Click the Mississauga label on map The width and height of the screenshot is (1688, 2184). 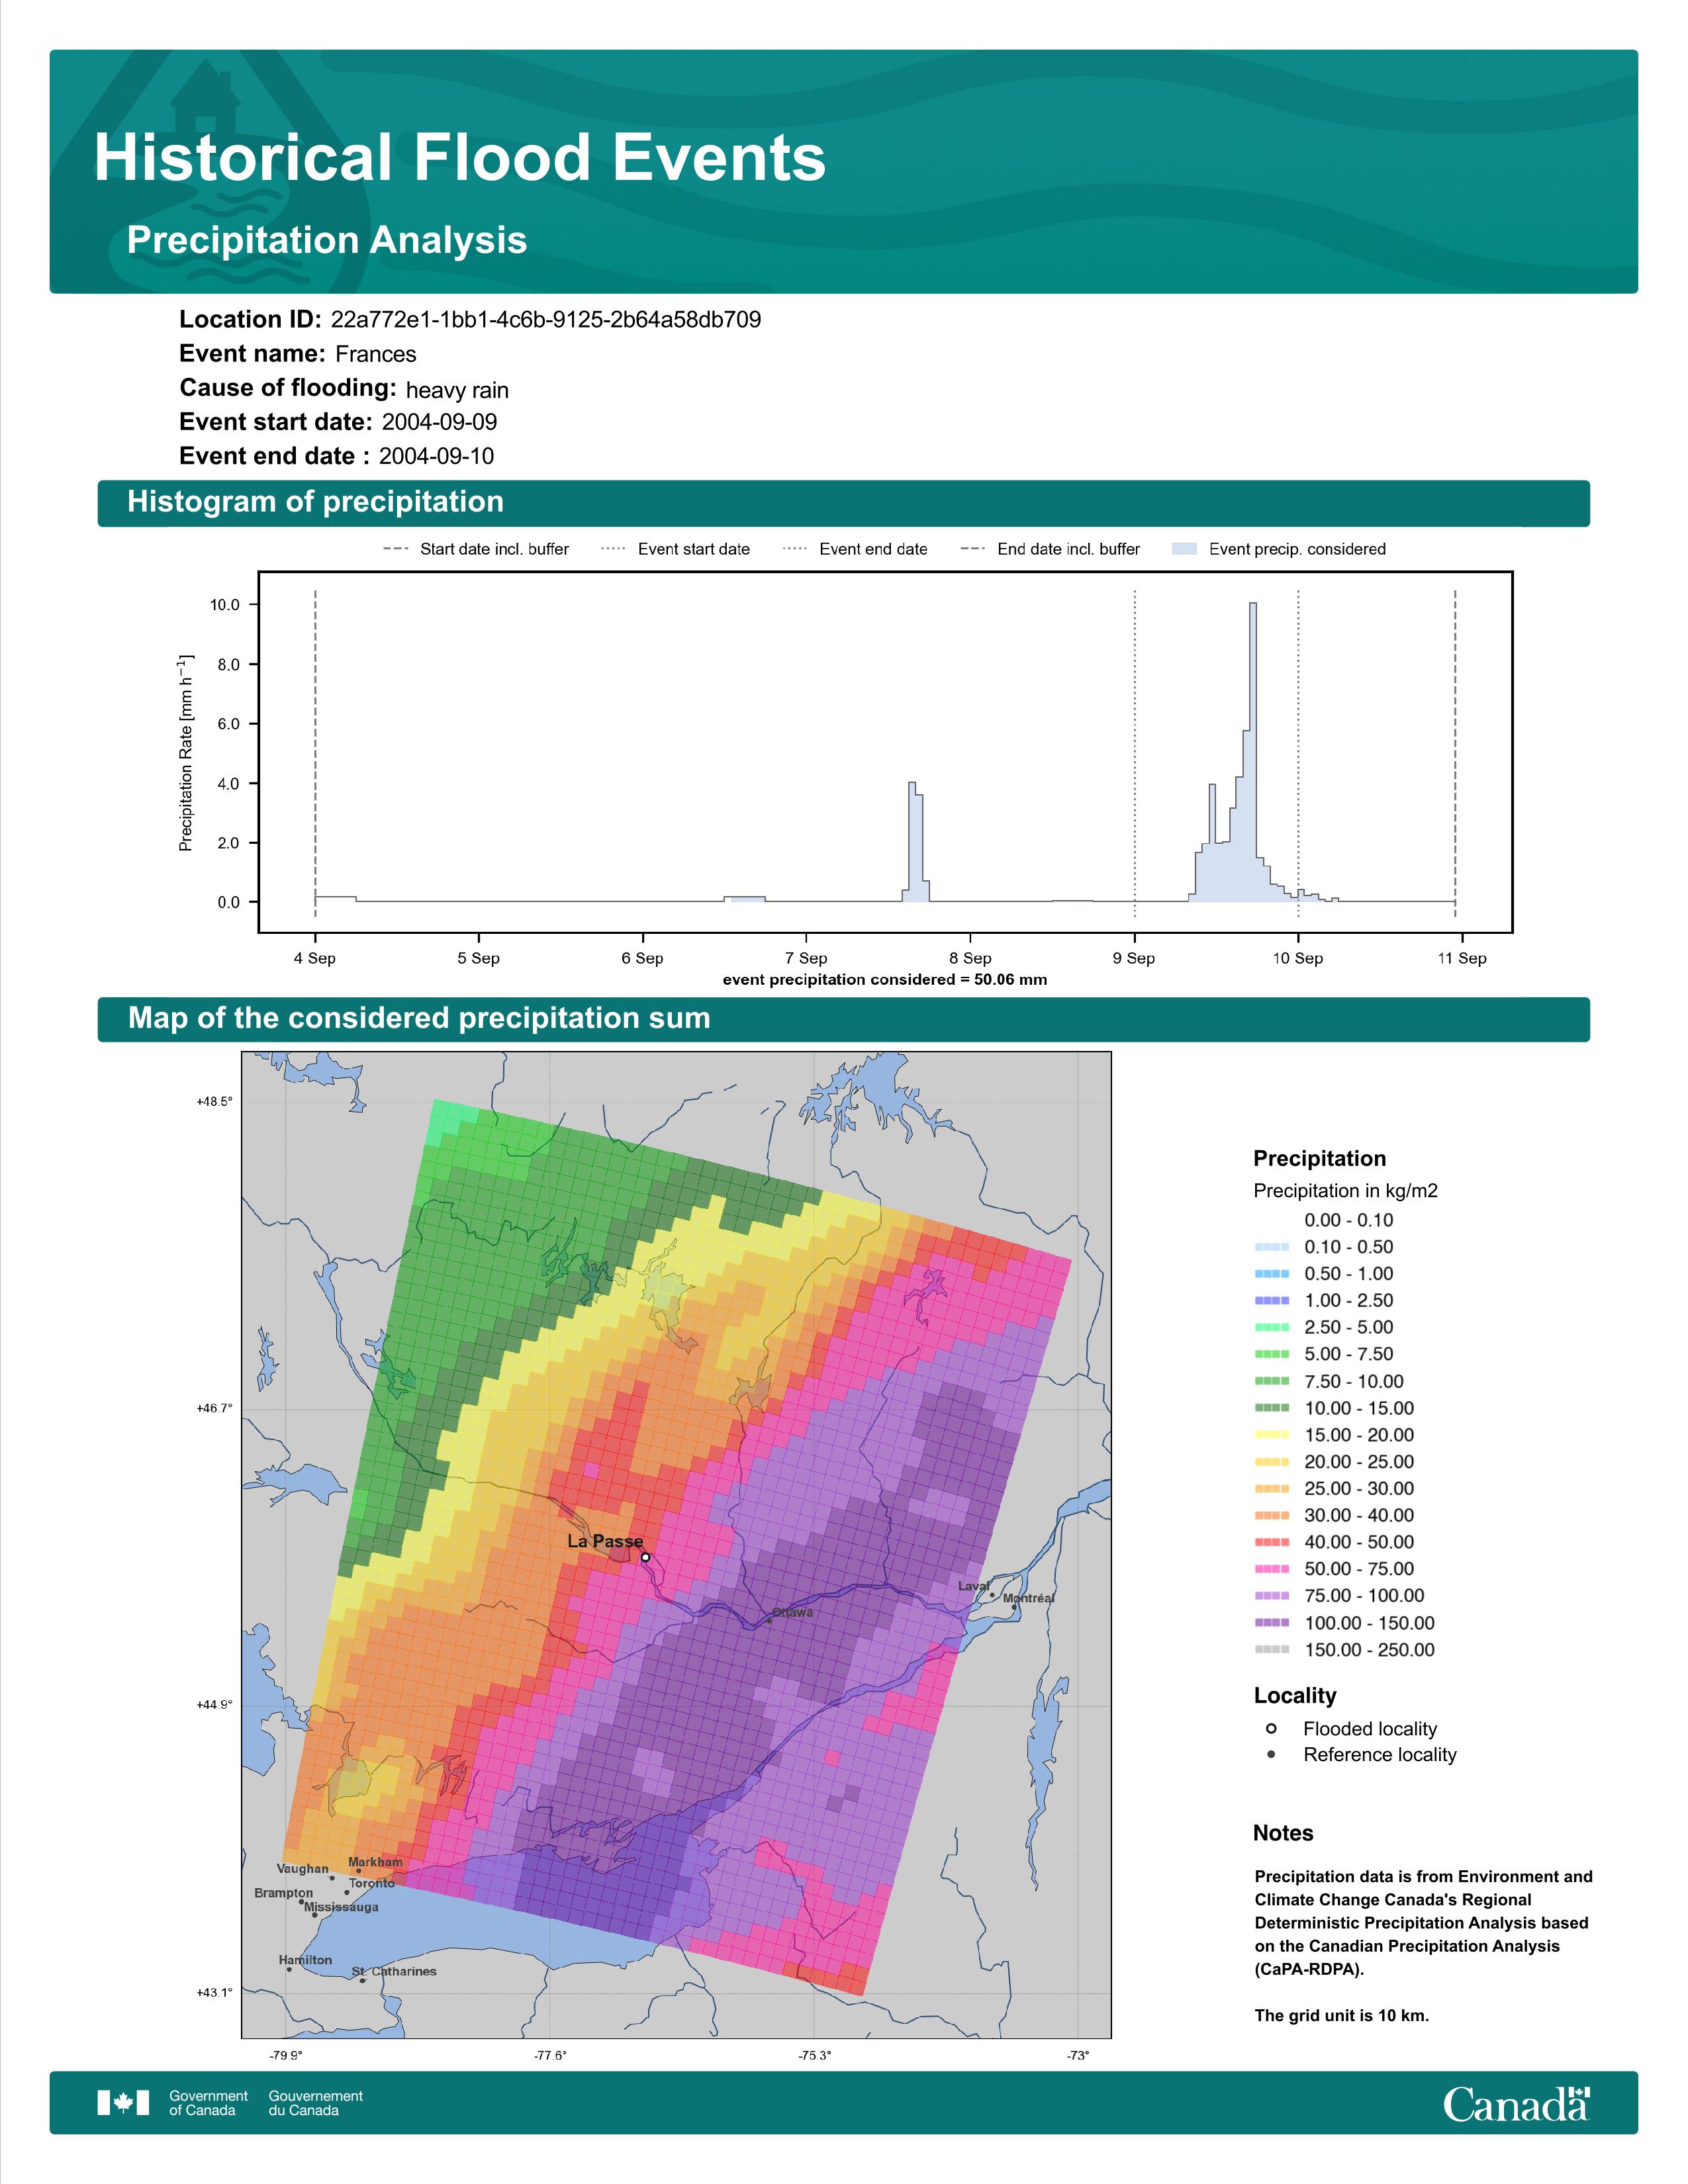click(x=341, y=1907)
